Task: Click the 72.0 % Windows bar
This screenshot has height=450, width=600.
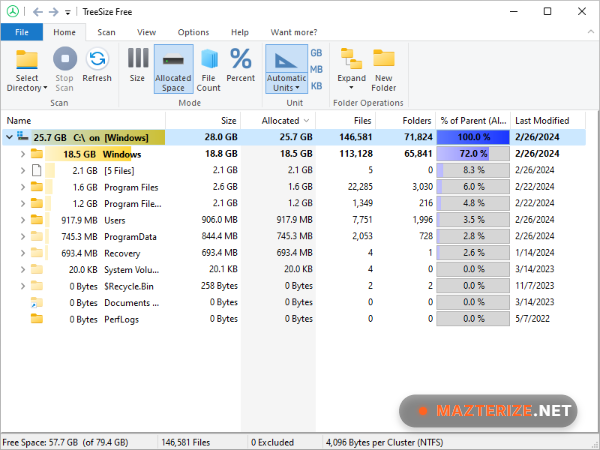Action: [473, 154]
